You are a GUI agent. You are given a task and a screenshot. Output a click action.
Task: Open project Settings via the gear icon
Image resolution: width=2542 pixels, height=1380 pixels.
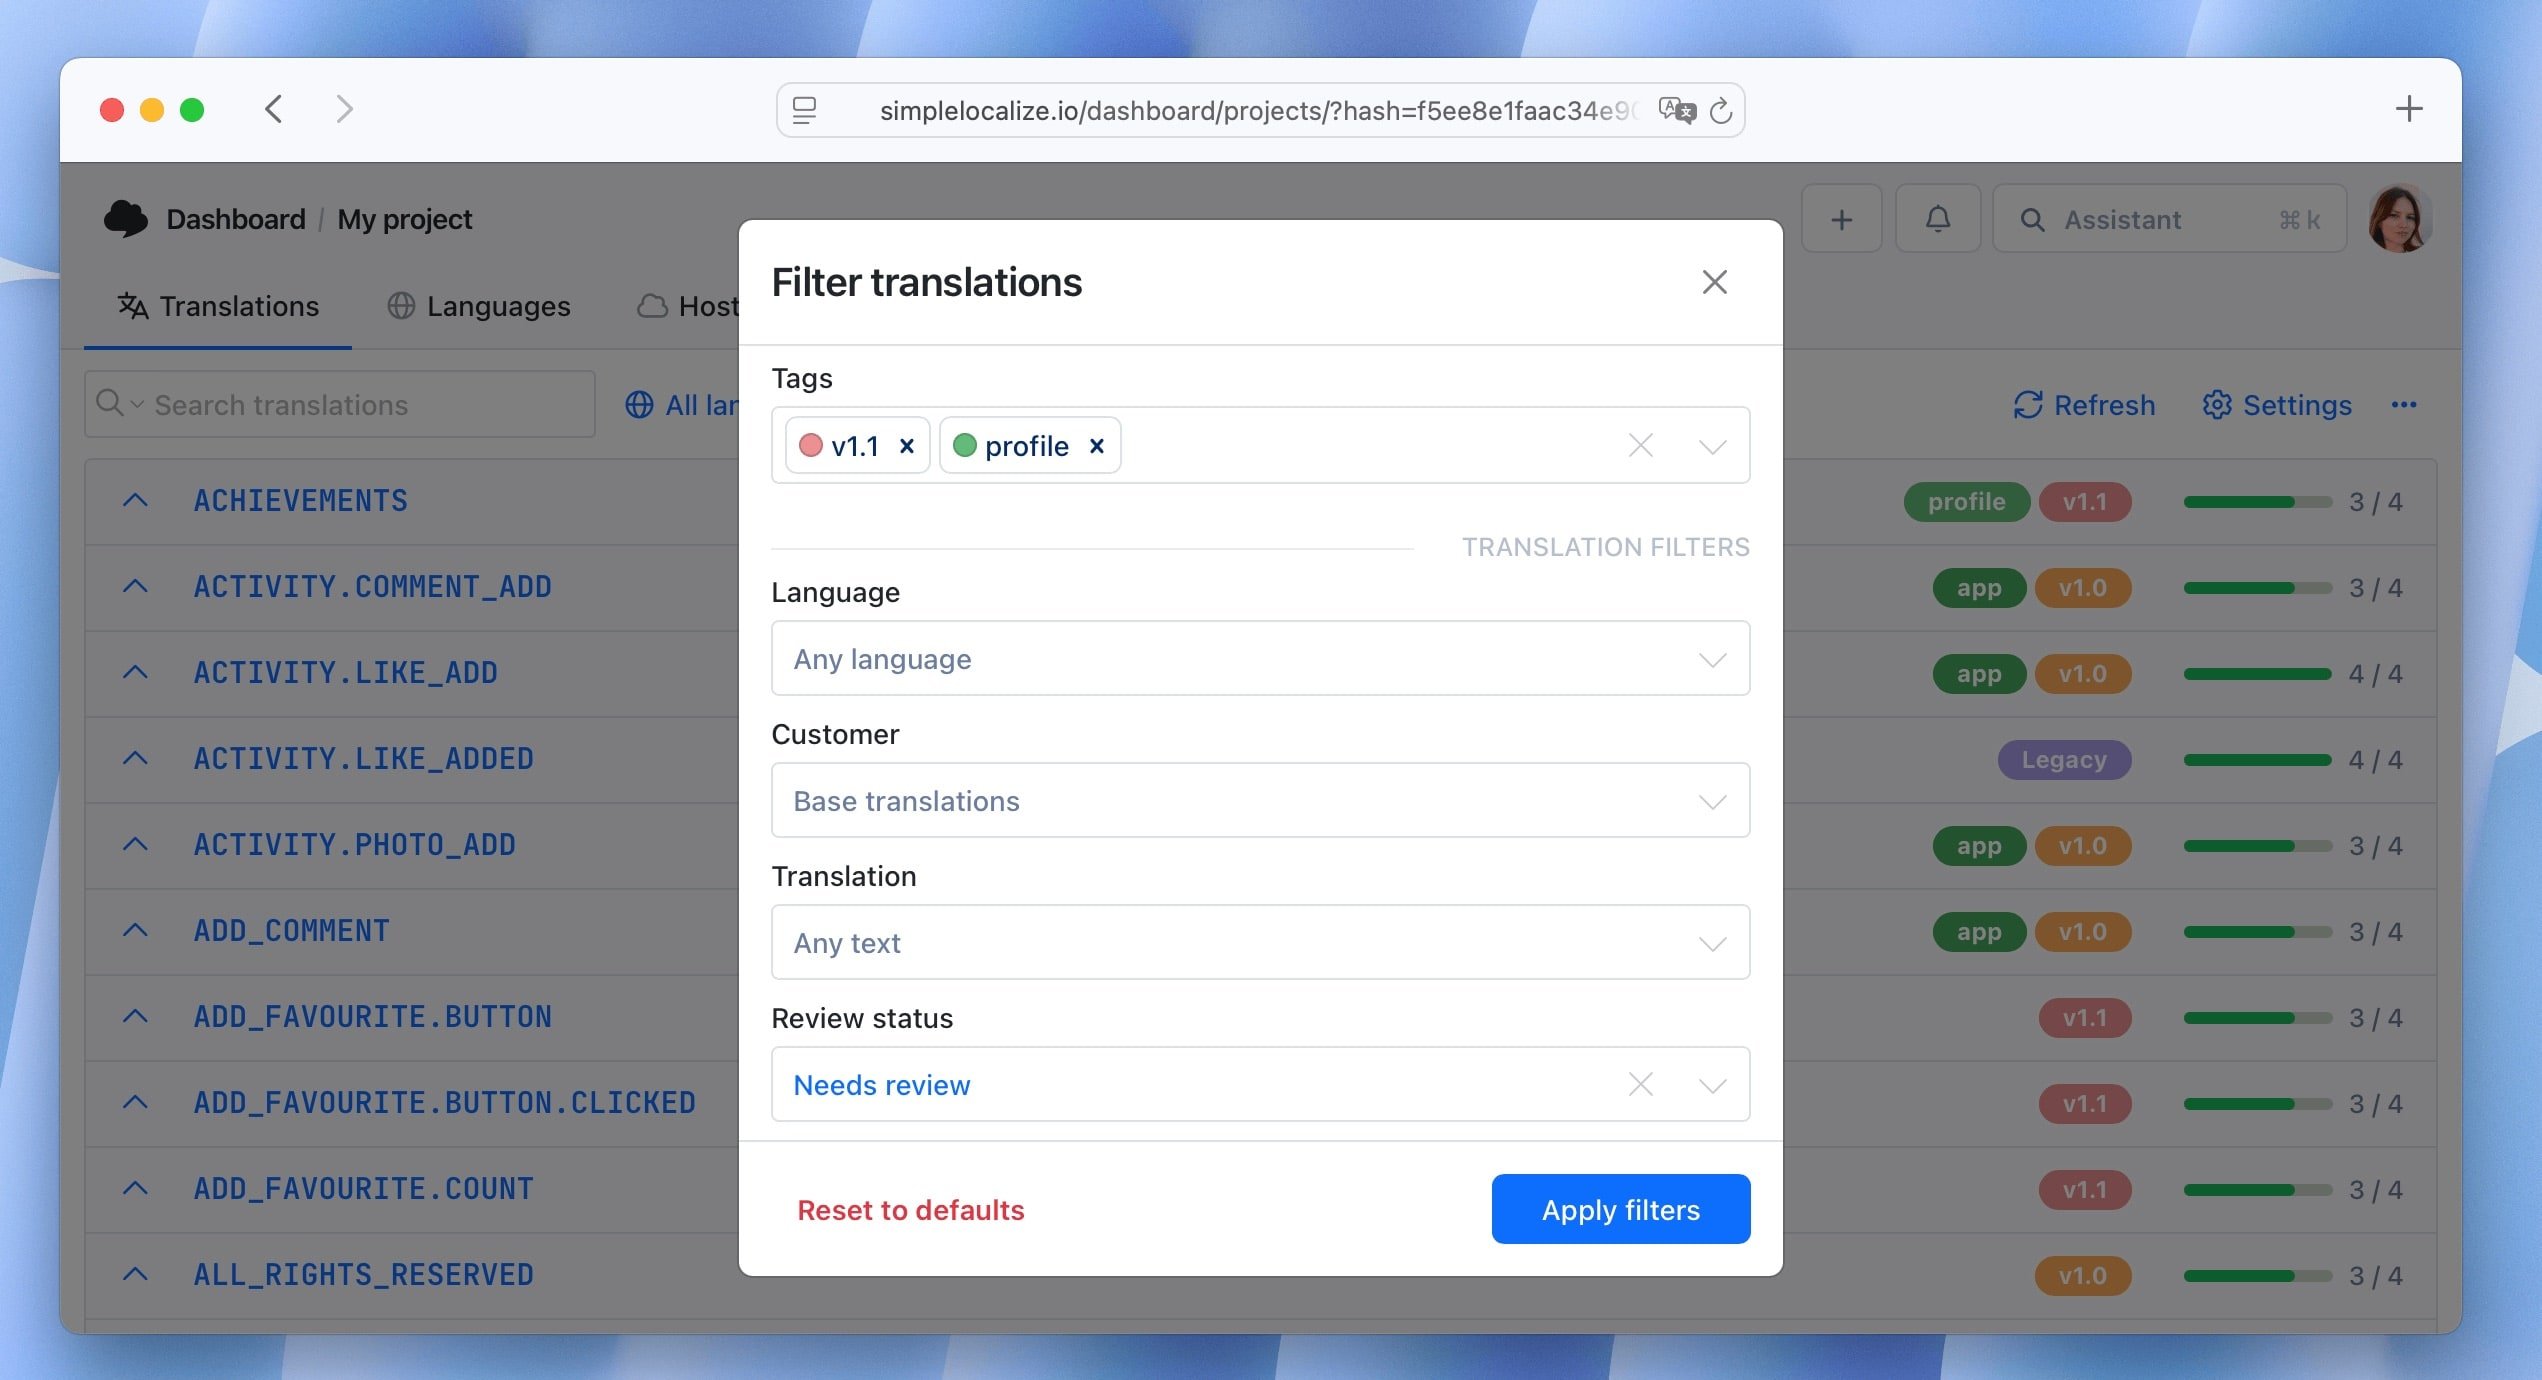click(x=2219, y=405)
